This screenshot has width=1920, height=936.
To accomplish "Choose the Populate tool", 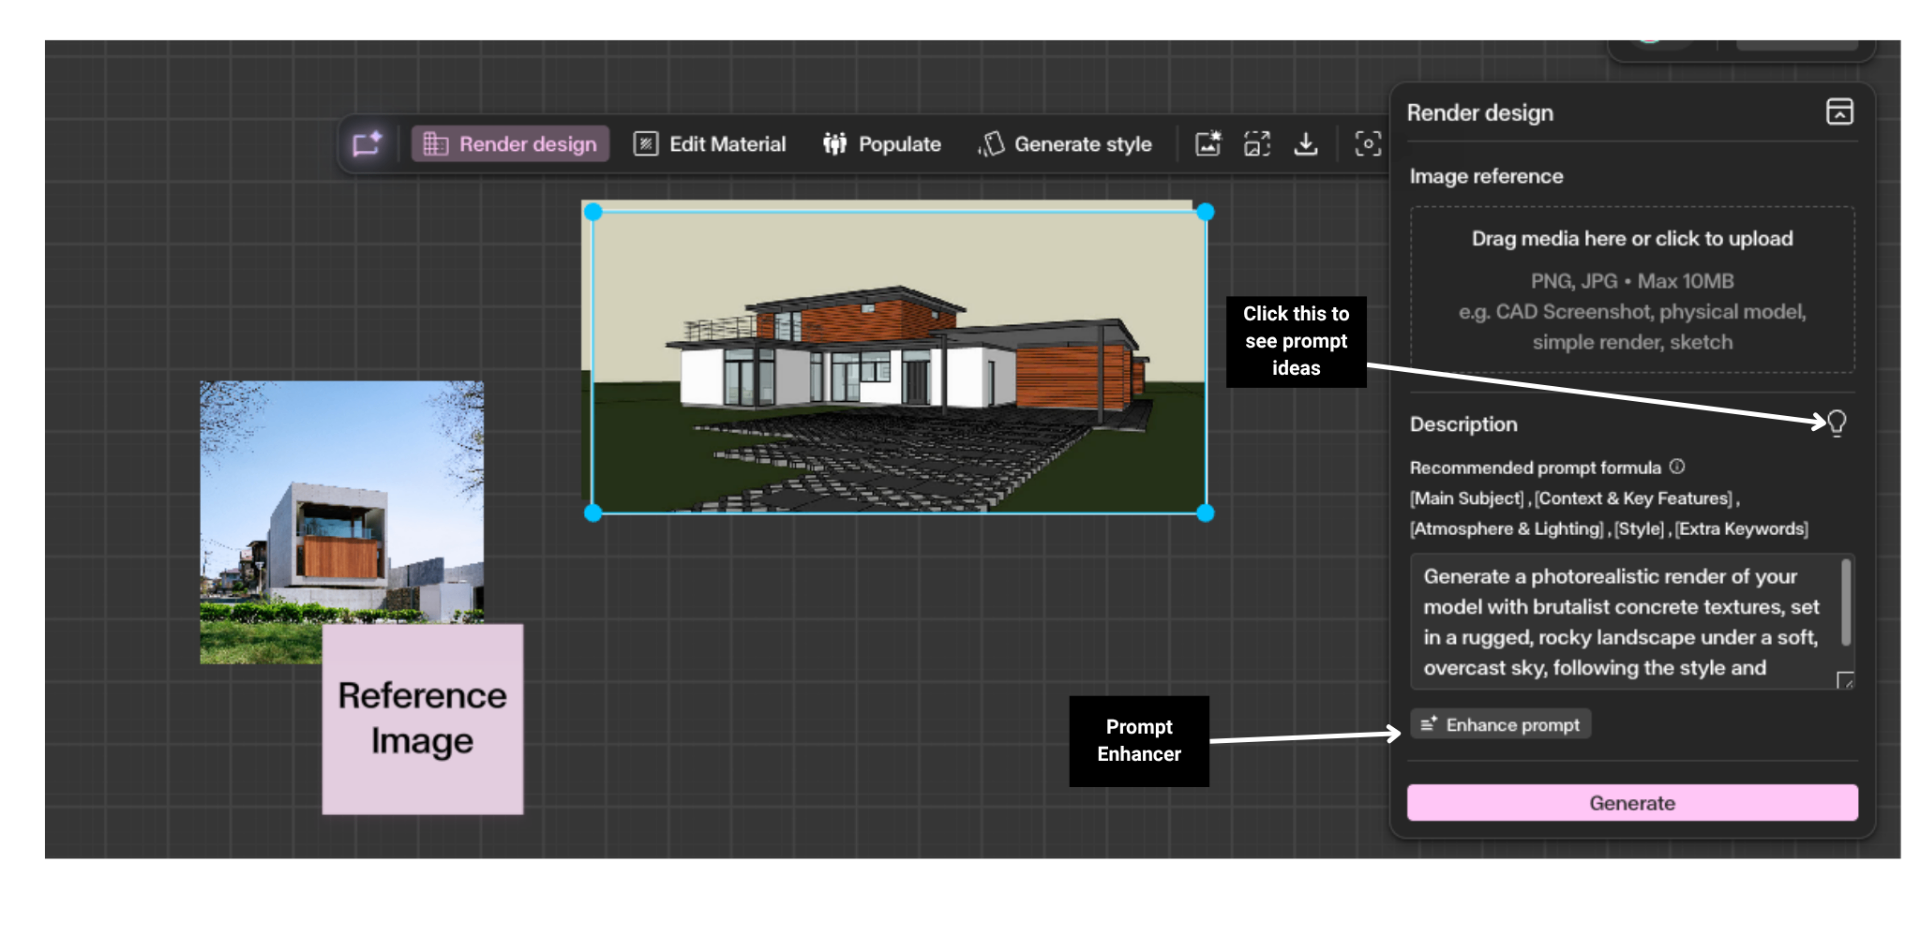I will [882, 144].
